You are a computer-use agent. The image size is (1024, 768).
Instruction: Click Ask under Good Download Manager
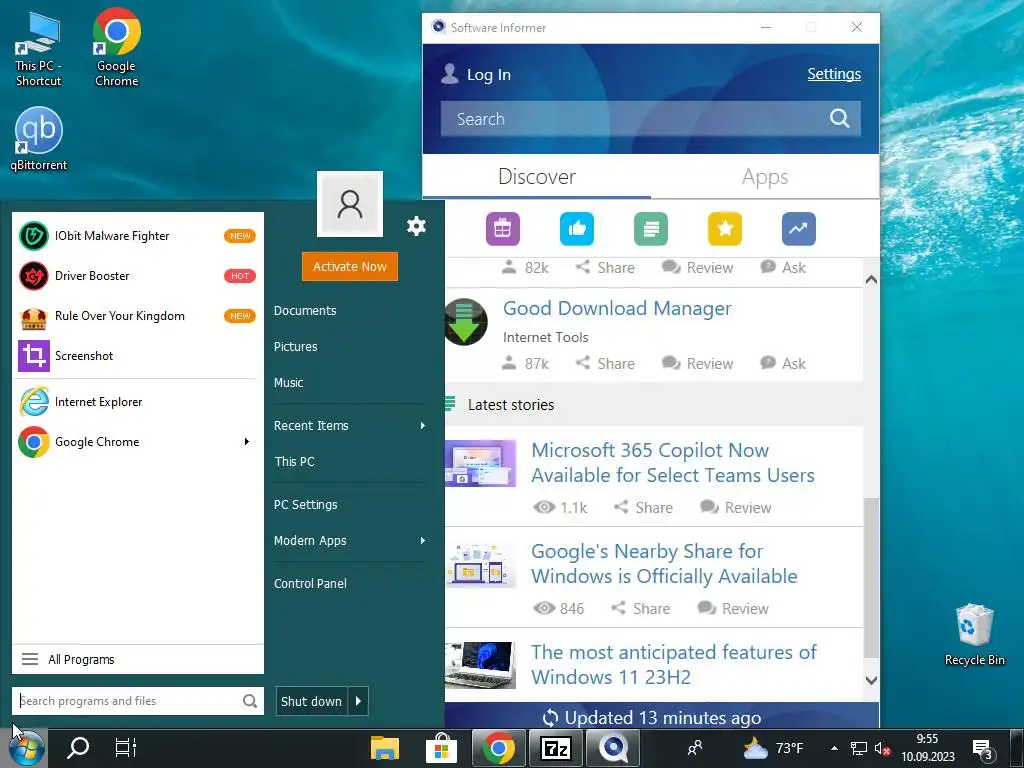pyautogui.click(x=783, y=364)
